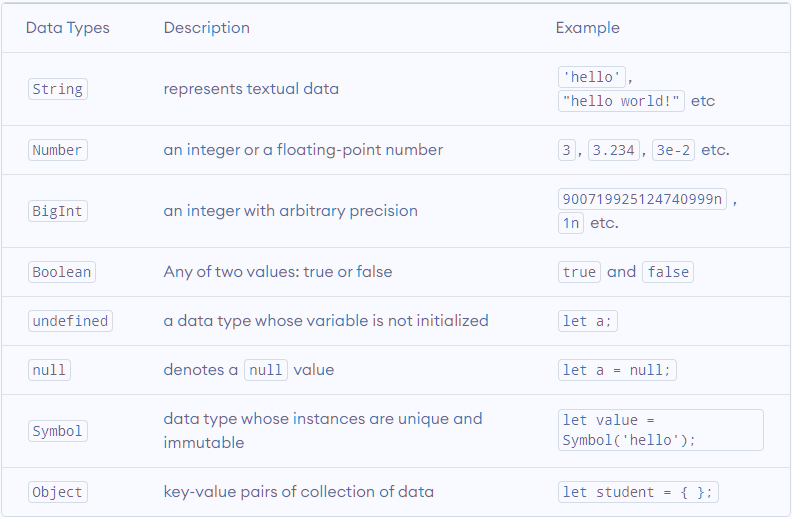Select the 900719925124740999n example

coord(642,199)
